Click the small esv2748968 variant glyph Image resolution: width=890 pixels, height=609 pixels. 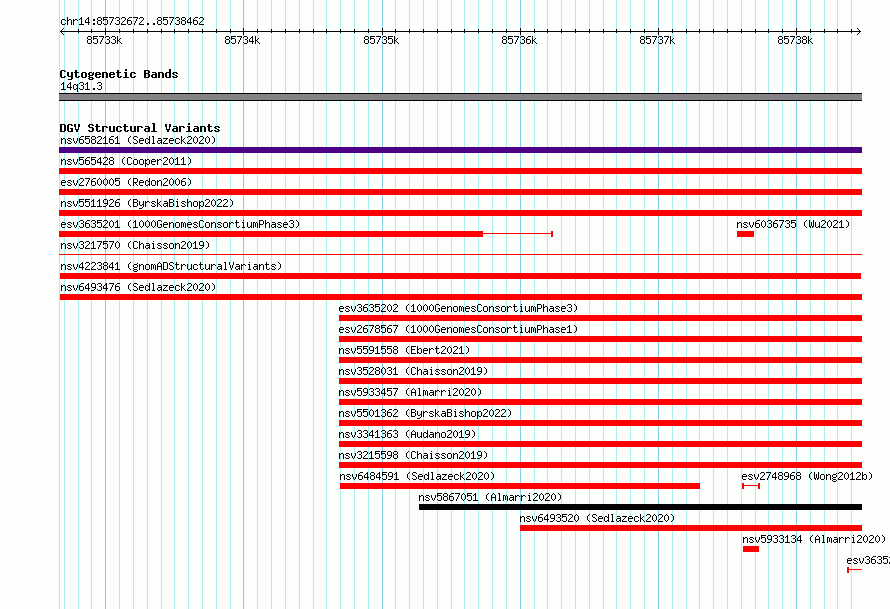(750, 486)
